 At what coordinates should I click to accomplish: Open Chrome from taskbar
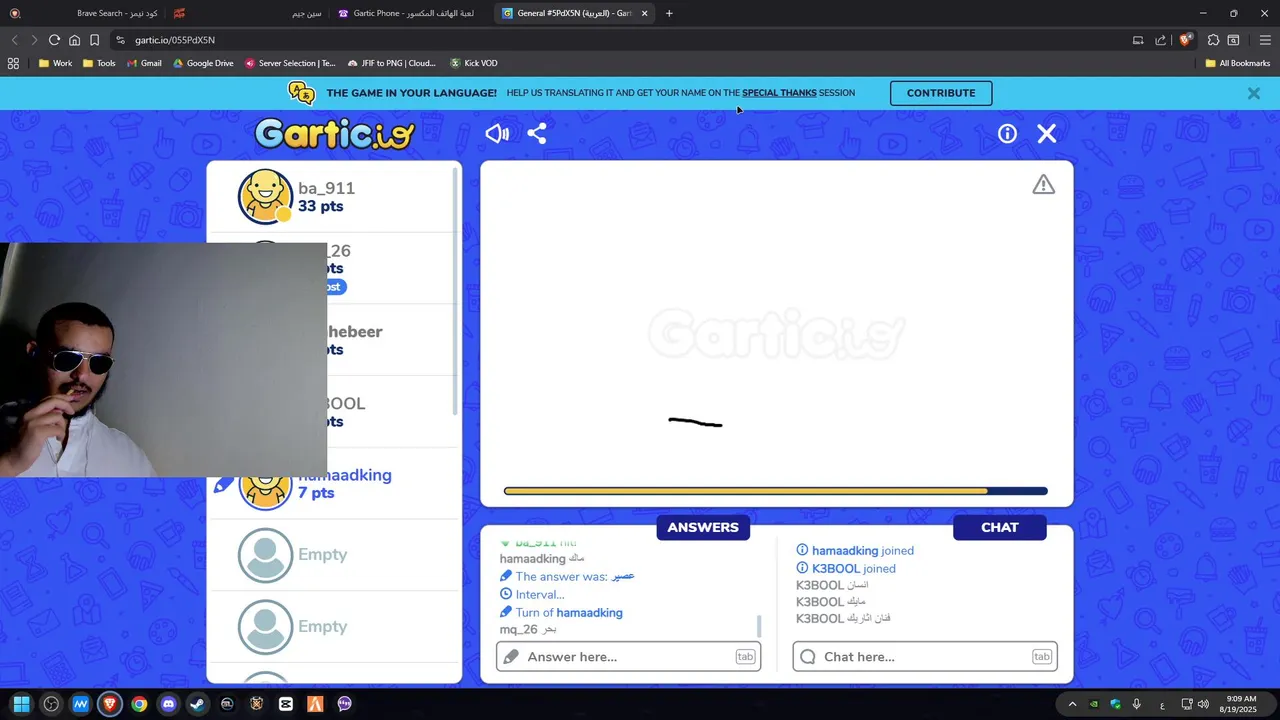click(x=139, y=704)
